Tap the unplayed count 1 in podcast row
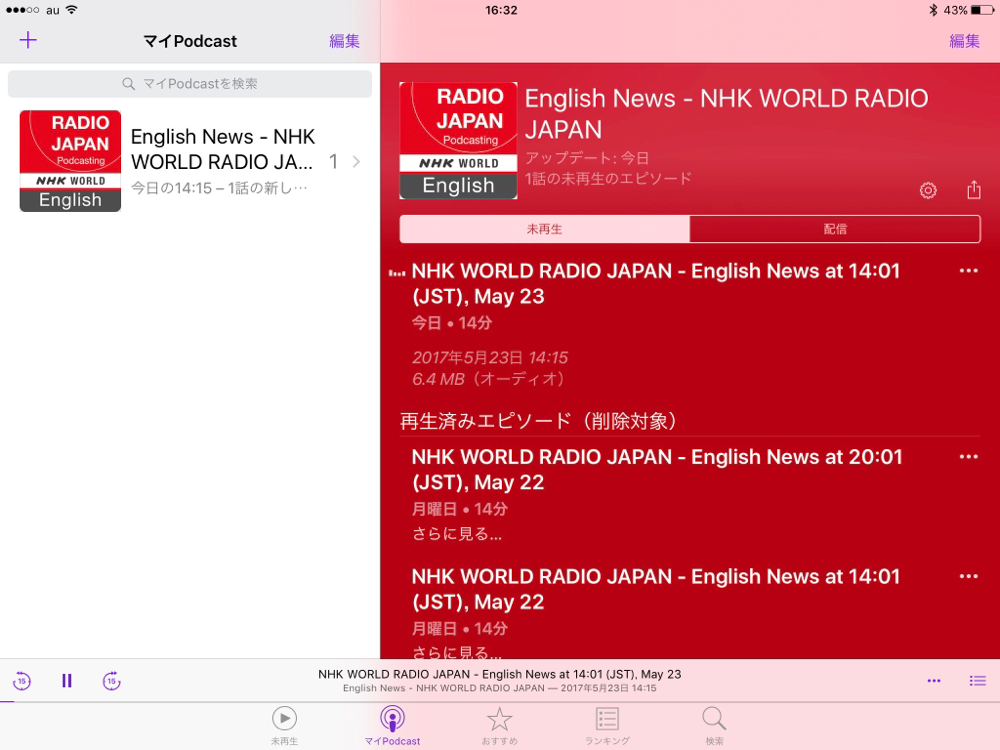Screen dimensions: 1000x750 [x=333, y=162]
